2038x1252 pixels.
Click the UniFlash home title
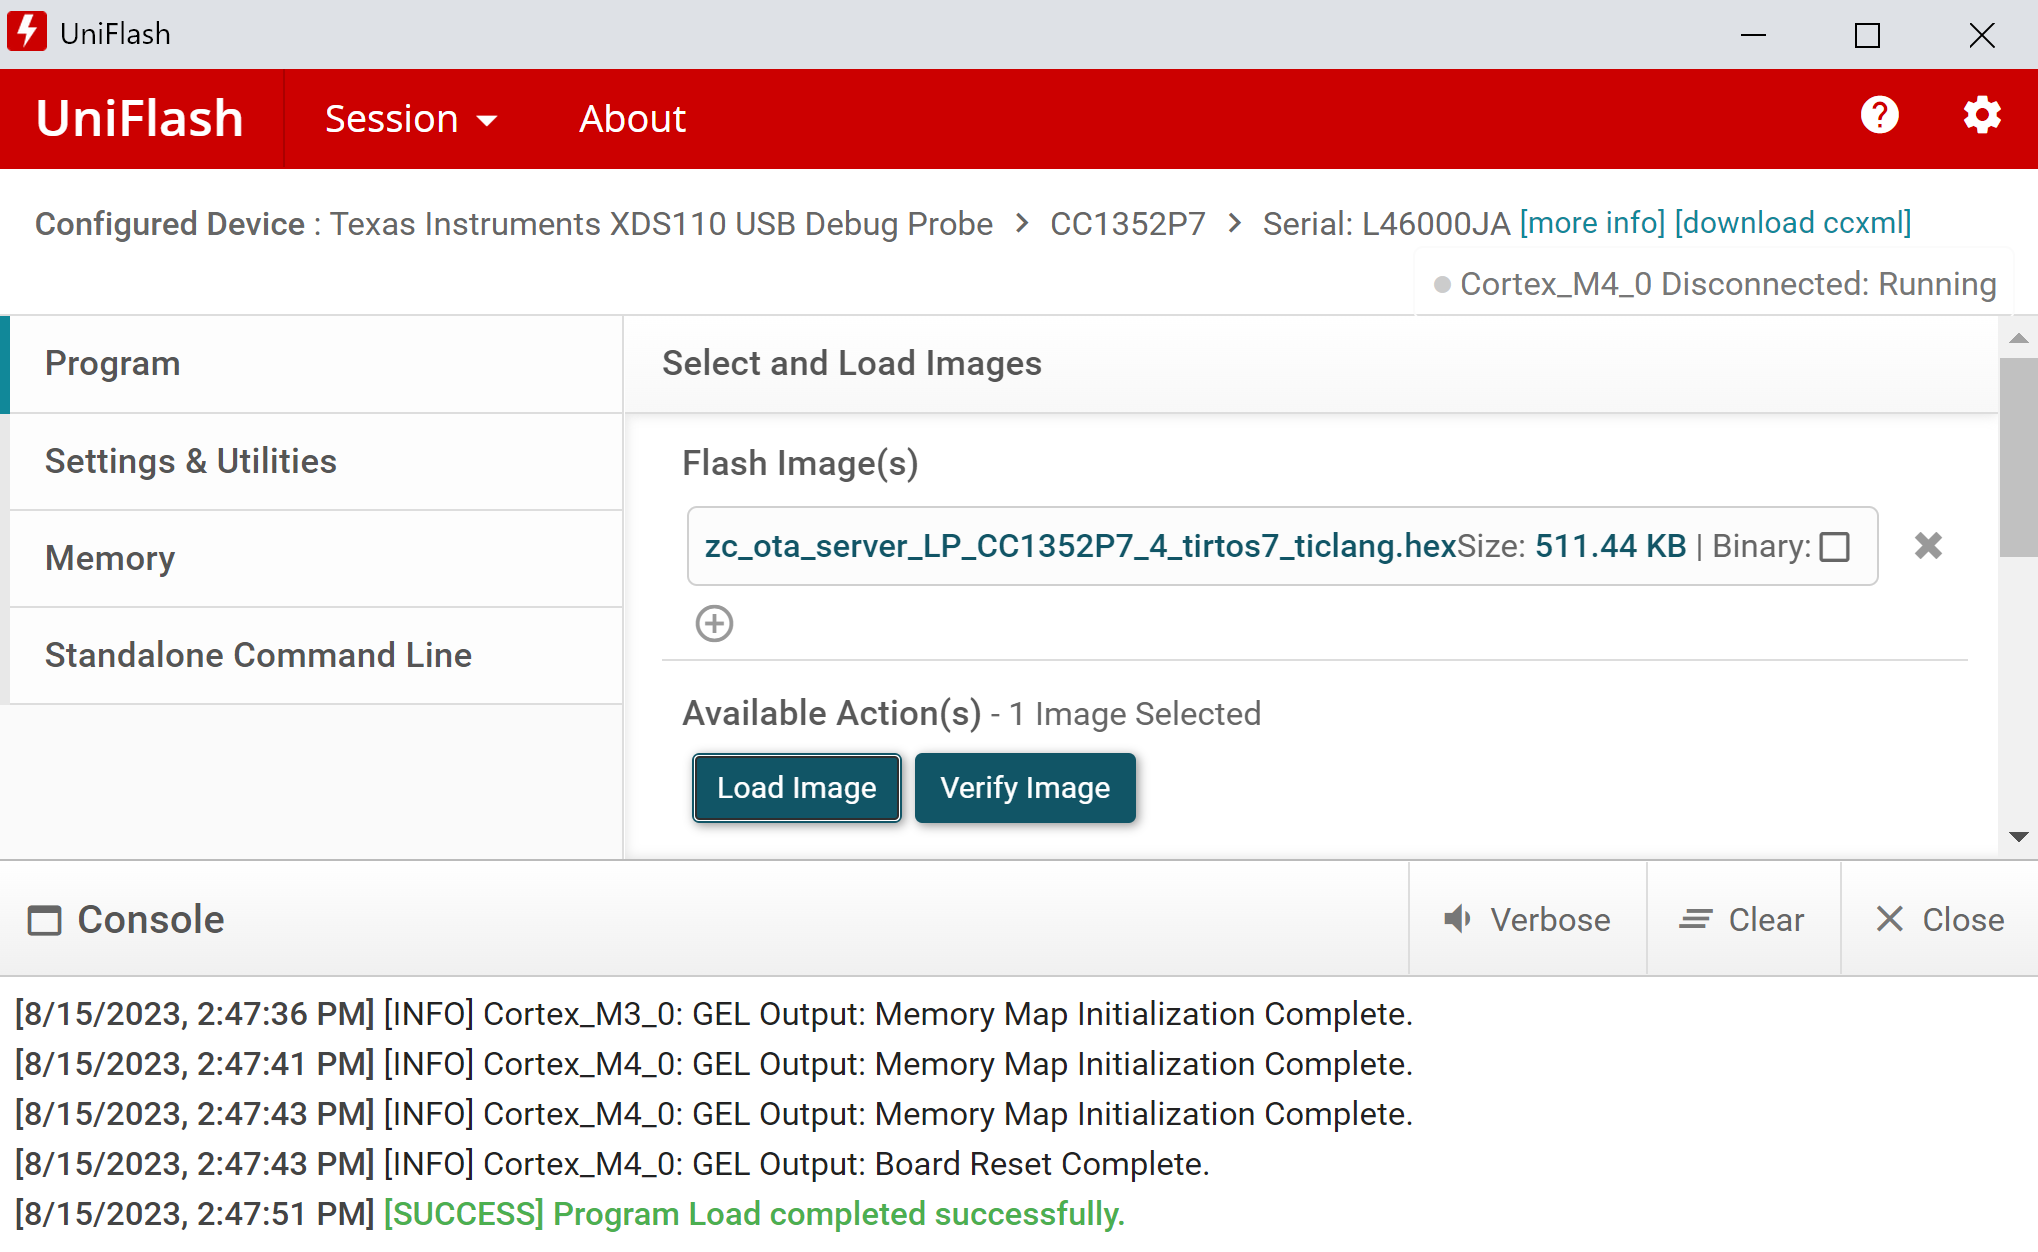tap(140, 119)
